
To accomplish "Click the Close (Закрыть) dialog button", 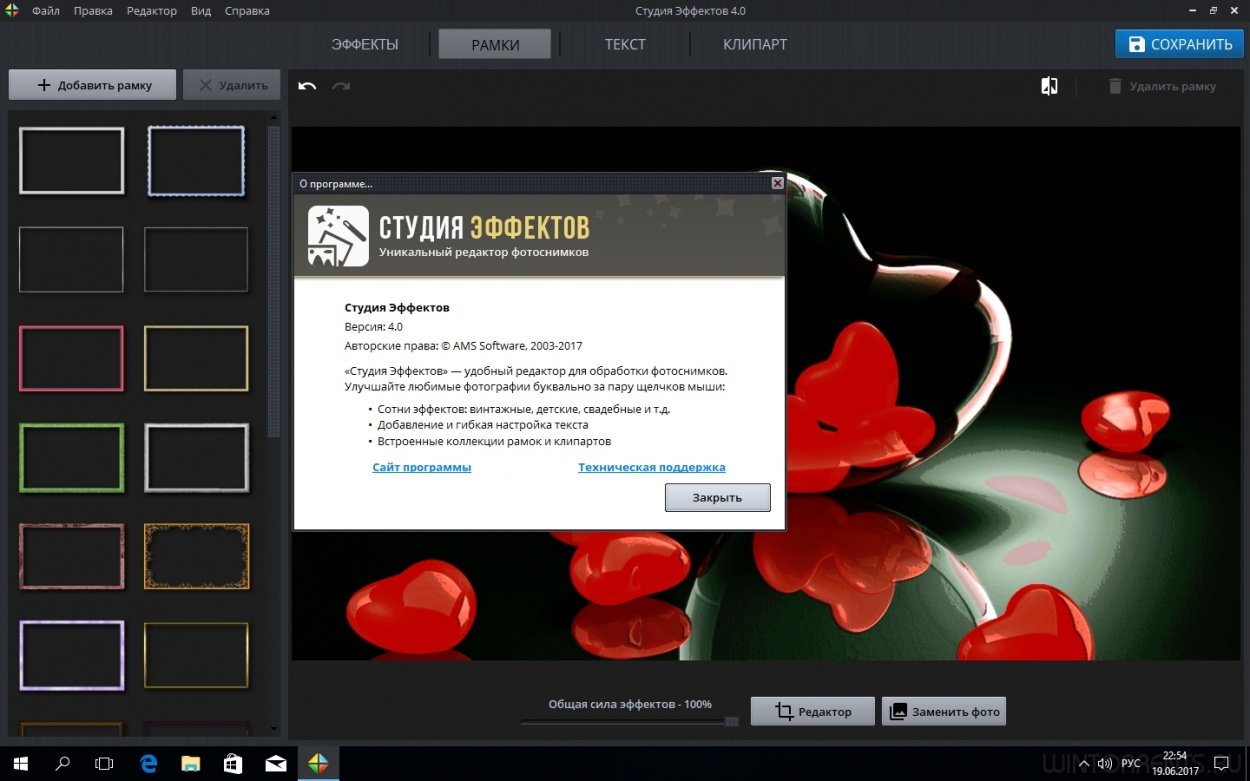I will [x=717, y=497].
